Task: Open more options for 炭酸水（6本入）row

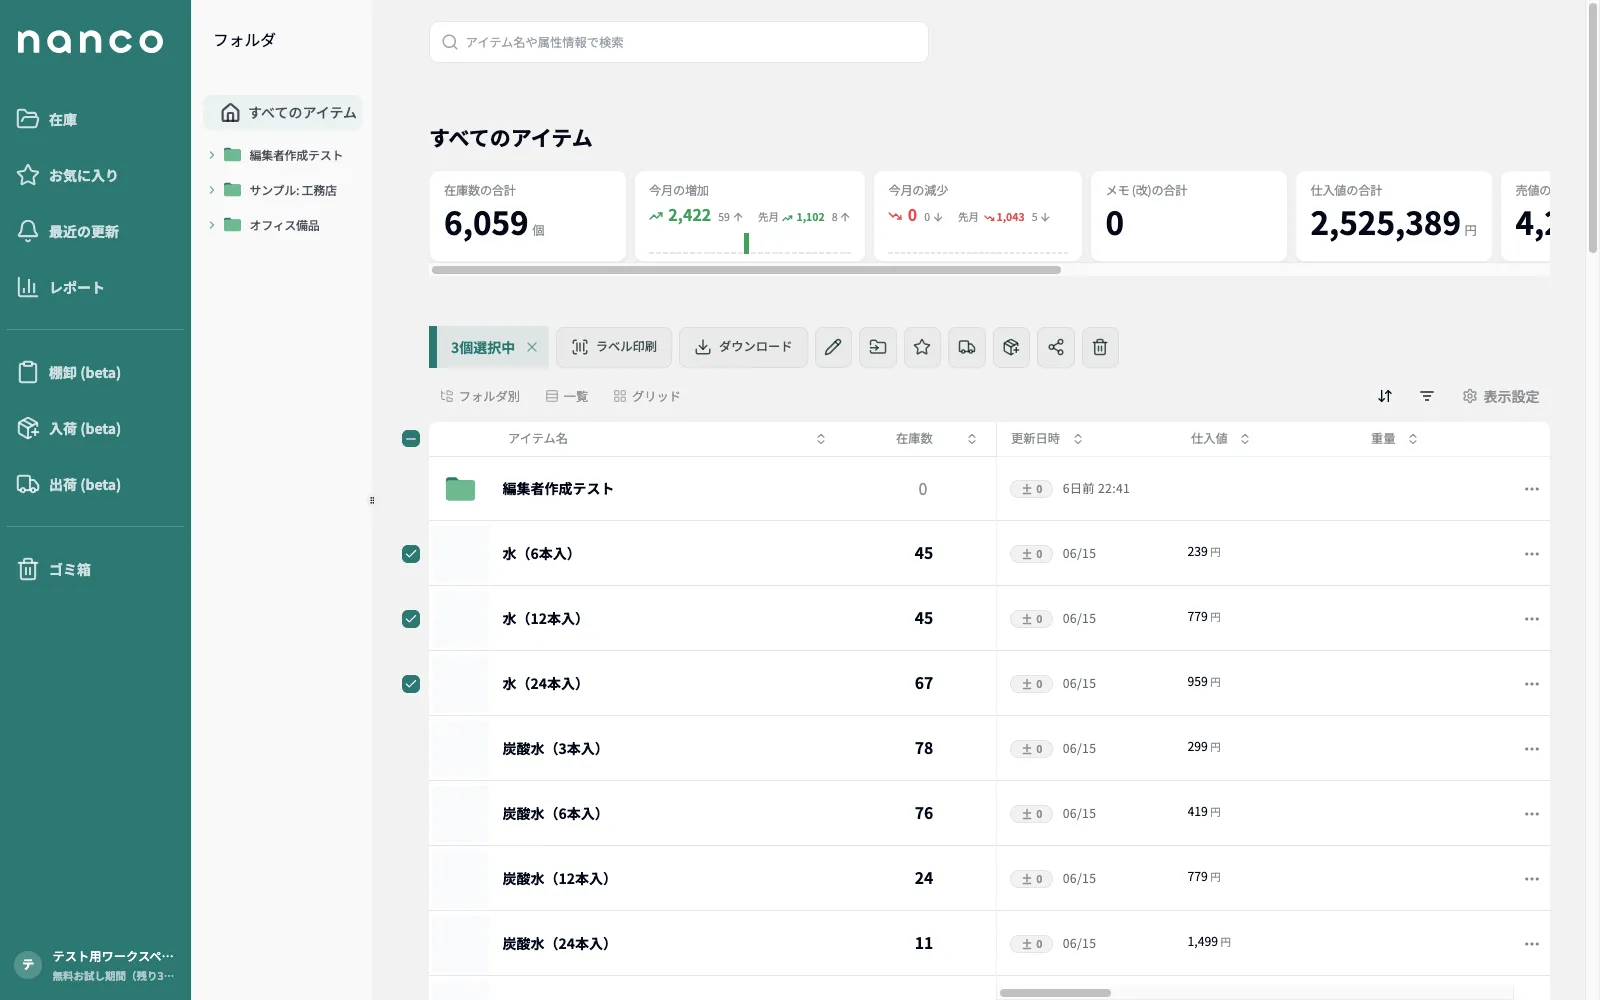Action: click(1532, 814)
